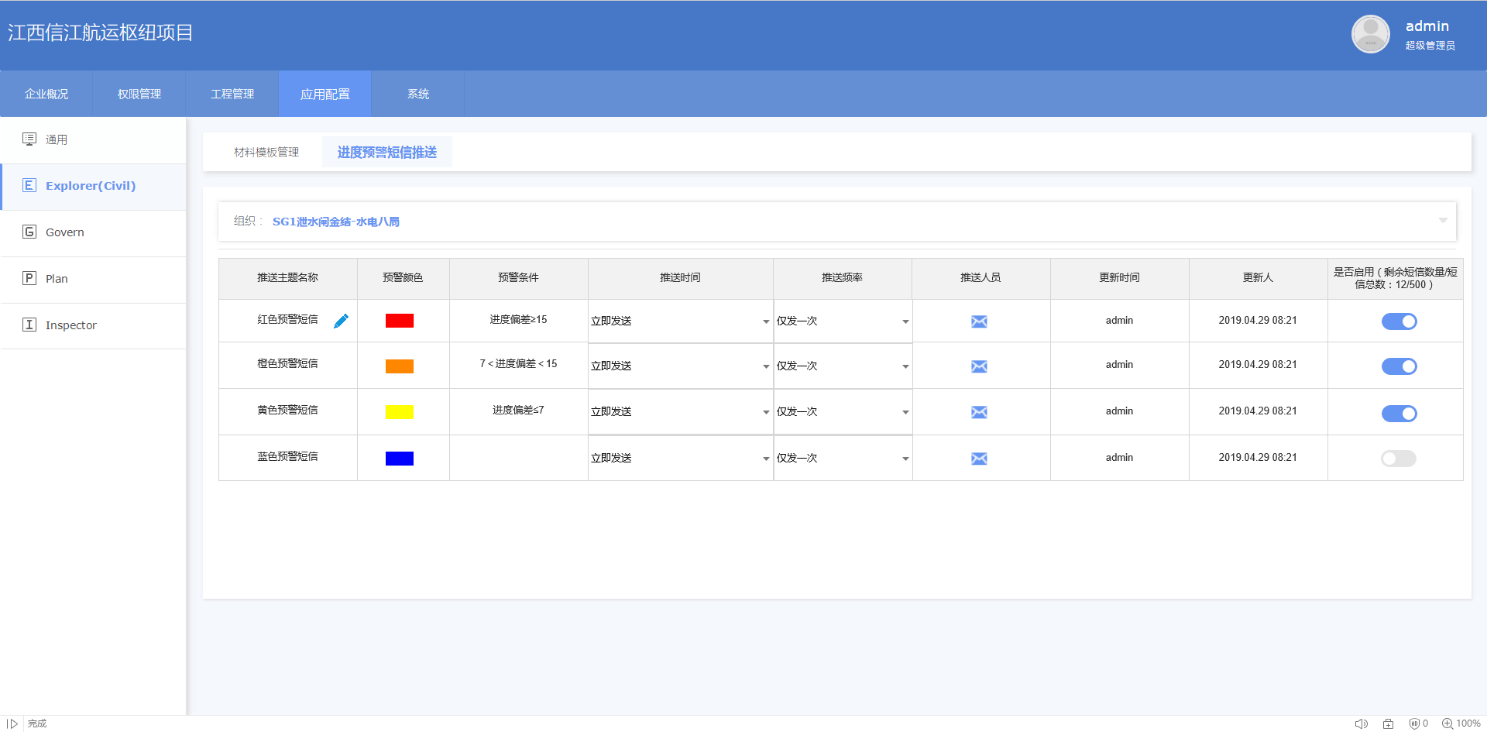Select 通用 in the sidebar
The height and width of the screenshot is (732, 1487).
coord(93,140)
